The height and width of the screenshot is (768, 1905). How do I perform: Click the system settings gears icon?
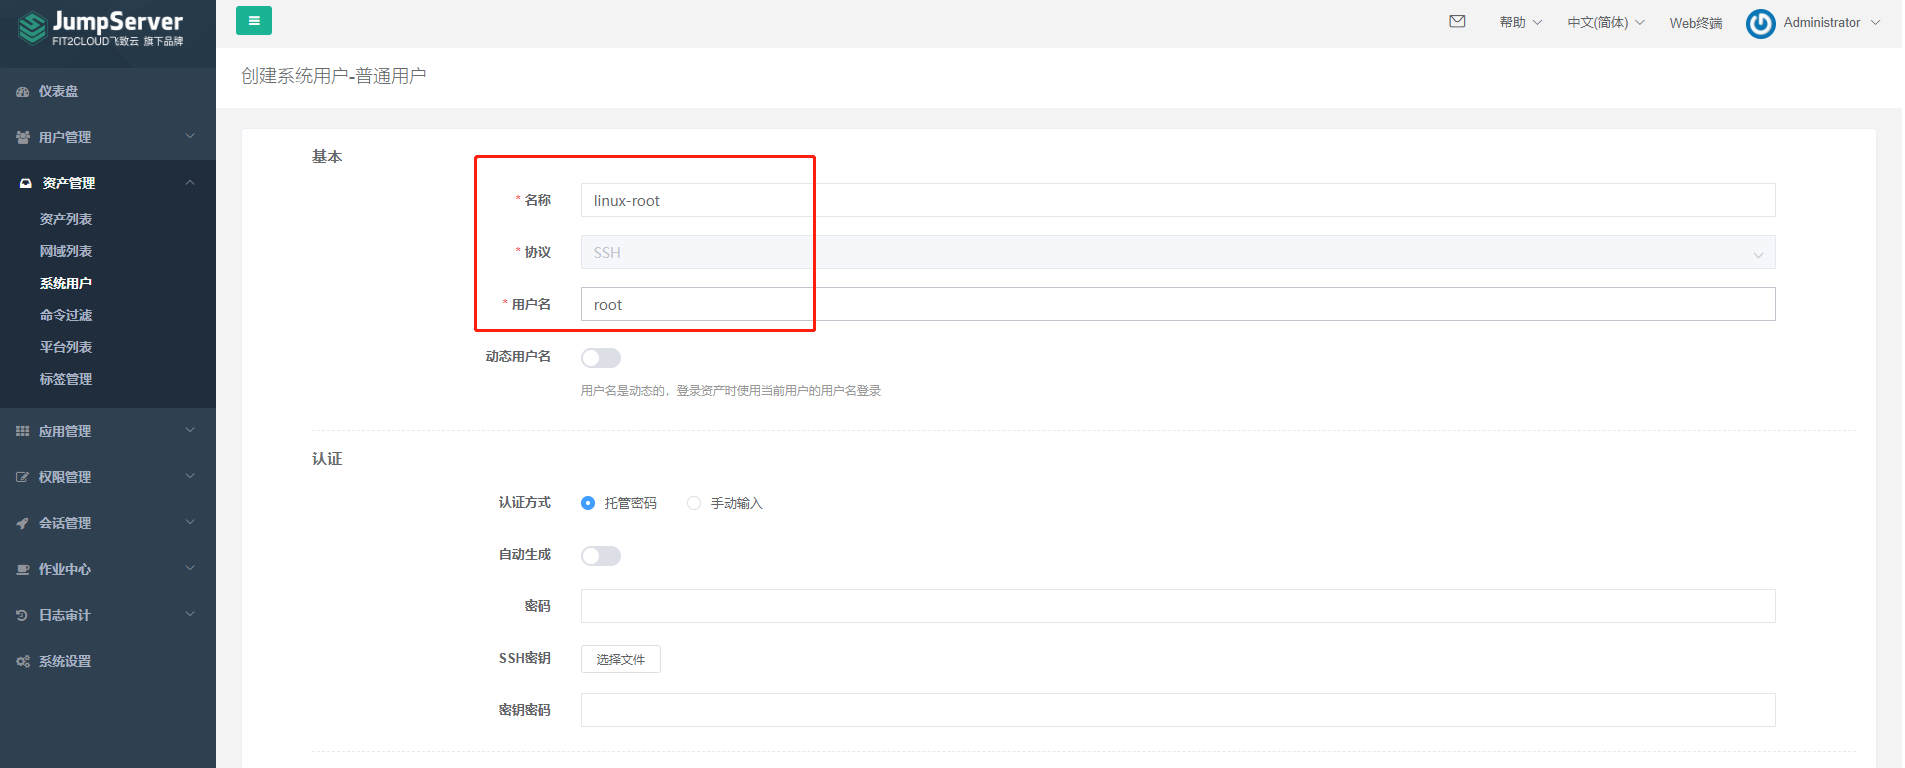click(23, 662)
